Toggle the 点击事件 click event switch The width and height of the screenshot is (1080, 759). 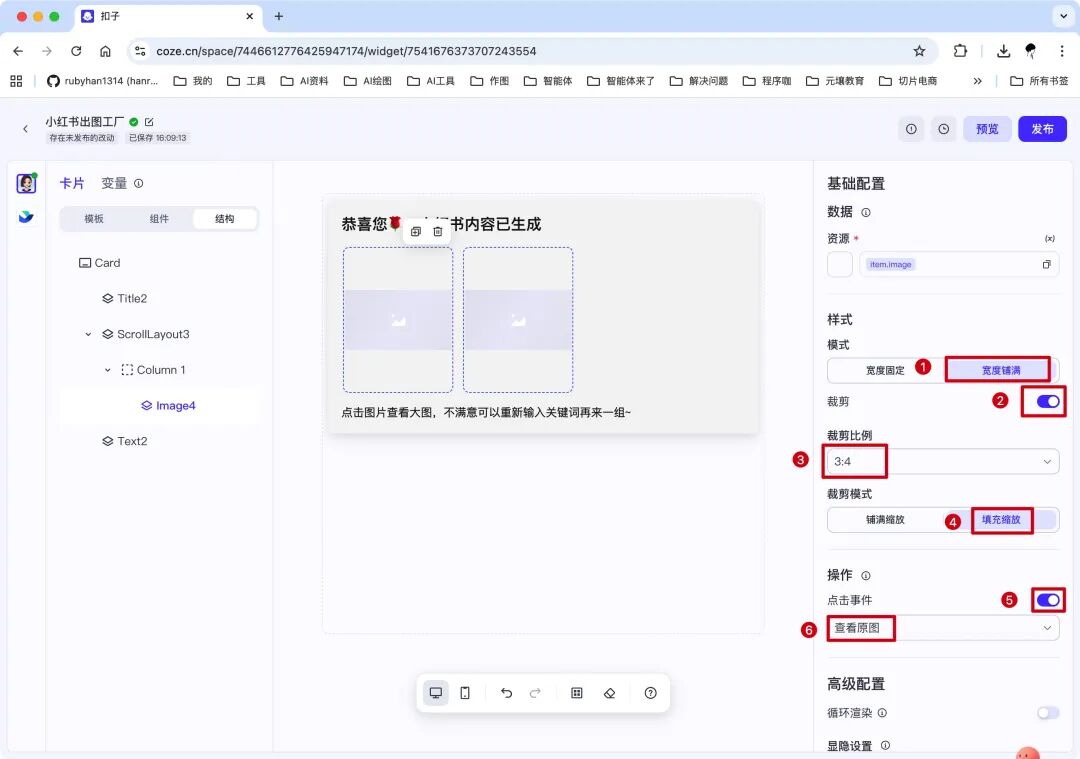(1047, 600)
